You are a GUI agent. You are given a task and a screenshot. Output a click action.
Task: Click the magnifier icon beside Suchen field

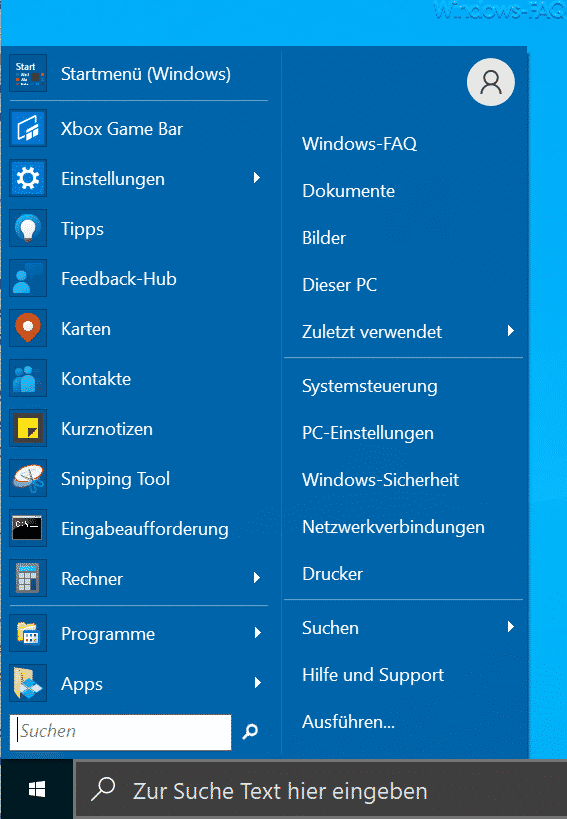(250, 731)
